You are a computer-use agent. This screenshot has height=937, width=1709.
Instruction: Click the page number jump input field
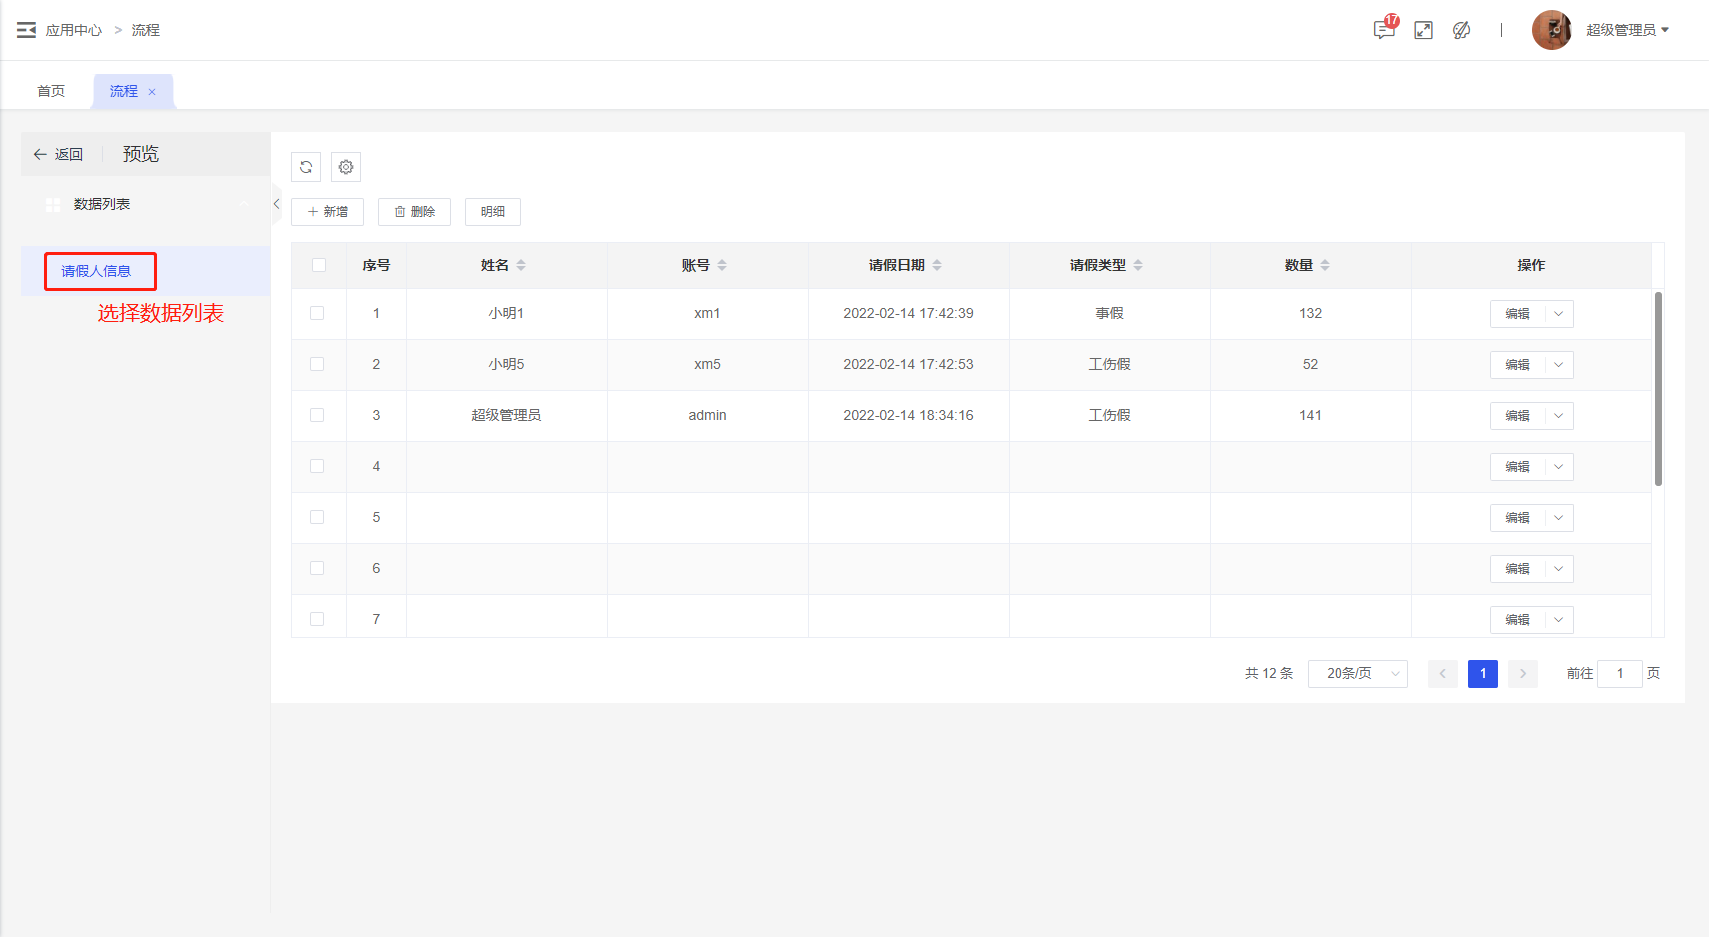1619,674
